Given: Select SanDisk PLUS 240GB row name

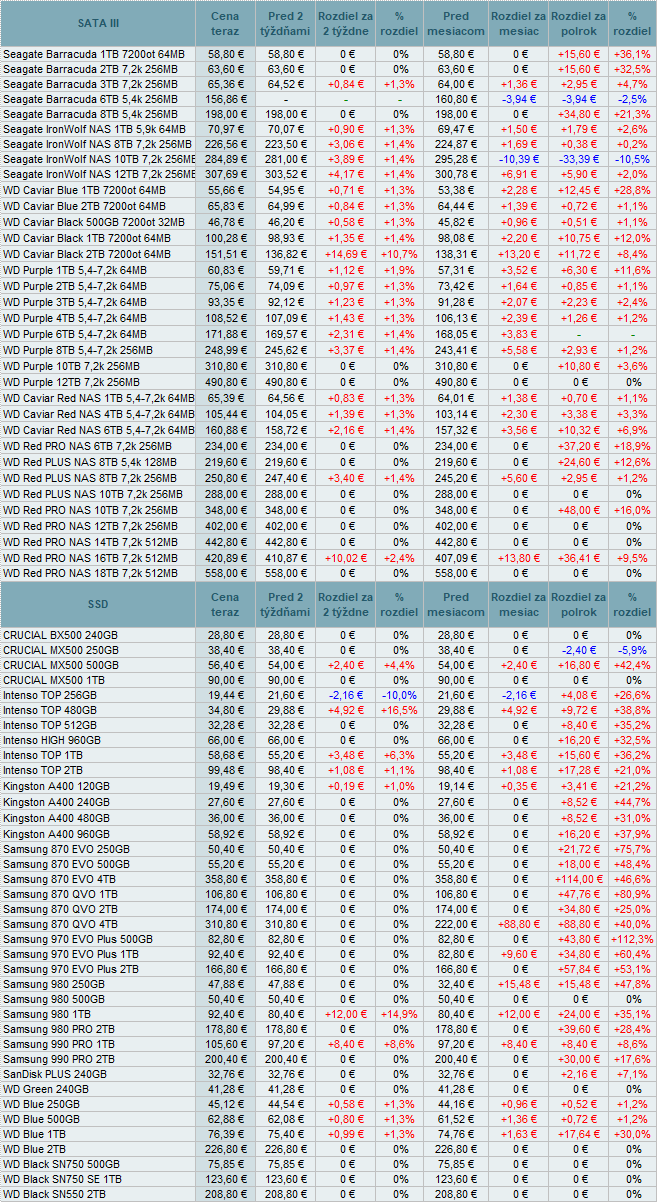Looking at the screenshot, I should coord(54,1075).
